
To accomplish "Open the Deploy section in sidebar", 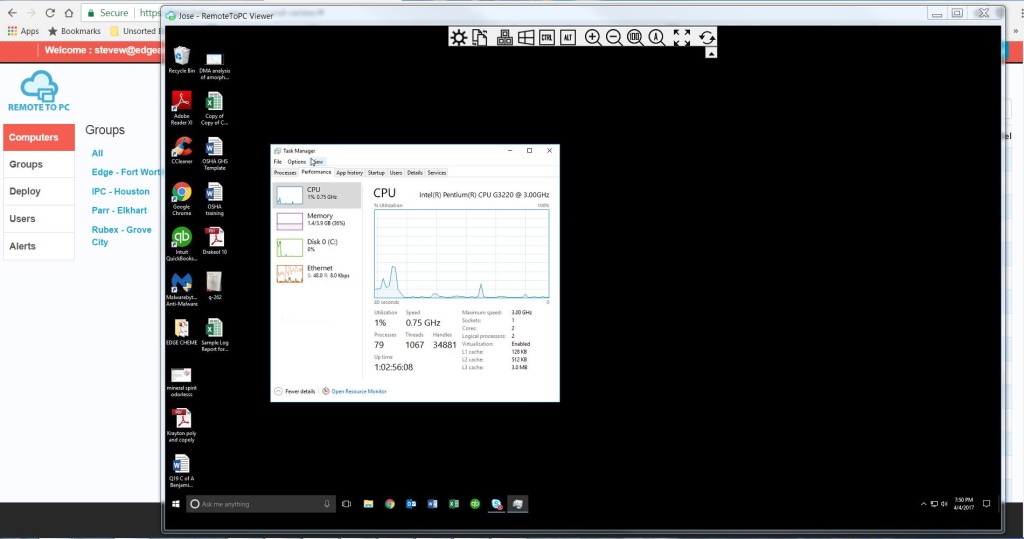I will [x=26, y=191].
